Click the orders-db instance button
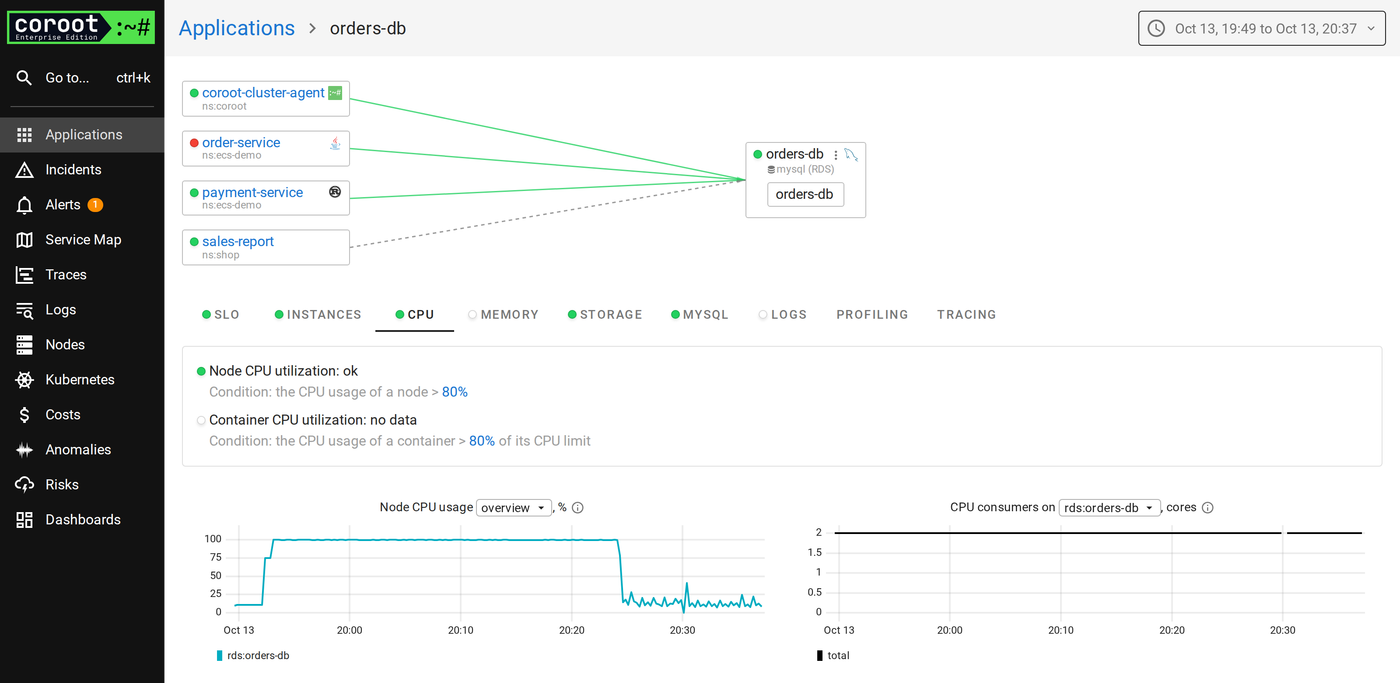 pyautogui.click(x=805, y=194)
